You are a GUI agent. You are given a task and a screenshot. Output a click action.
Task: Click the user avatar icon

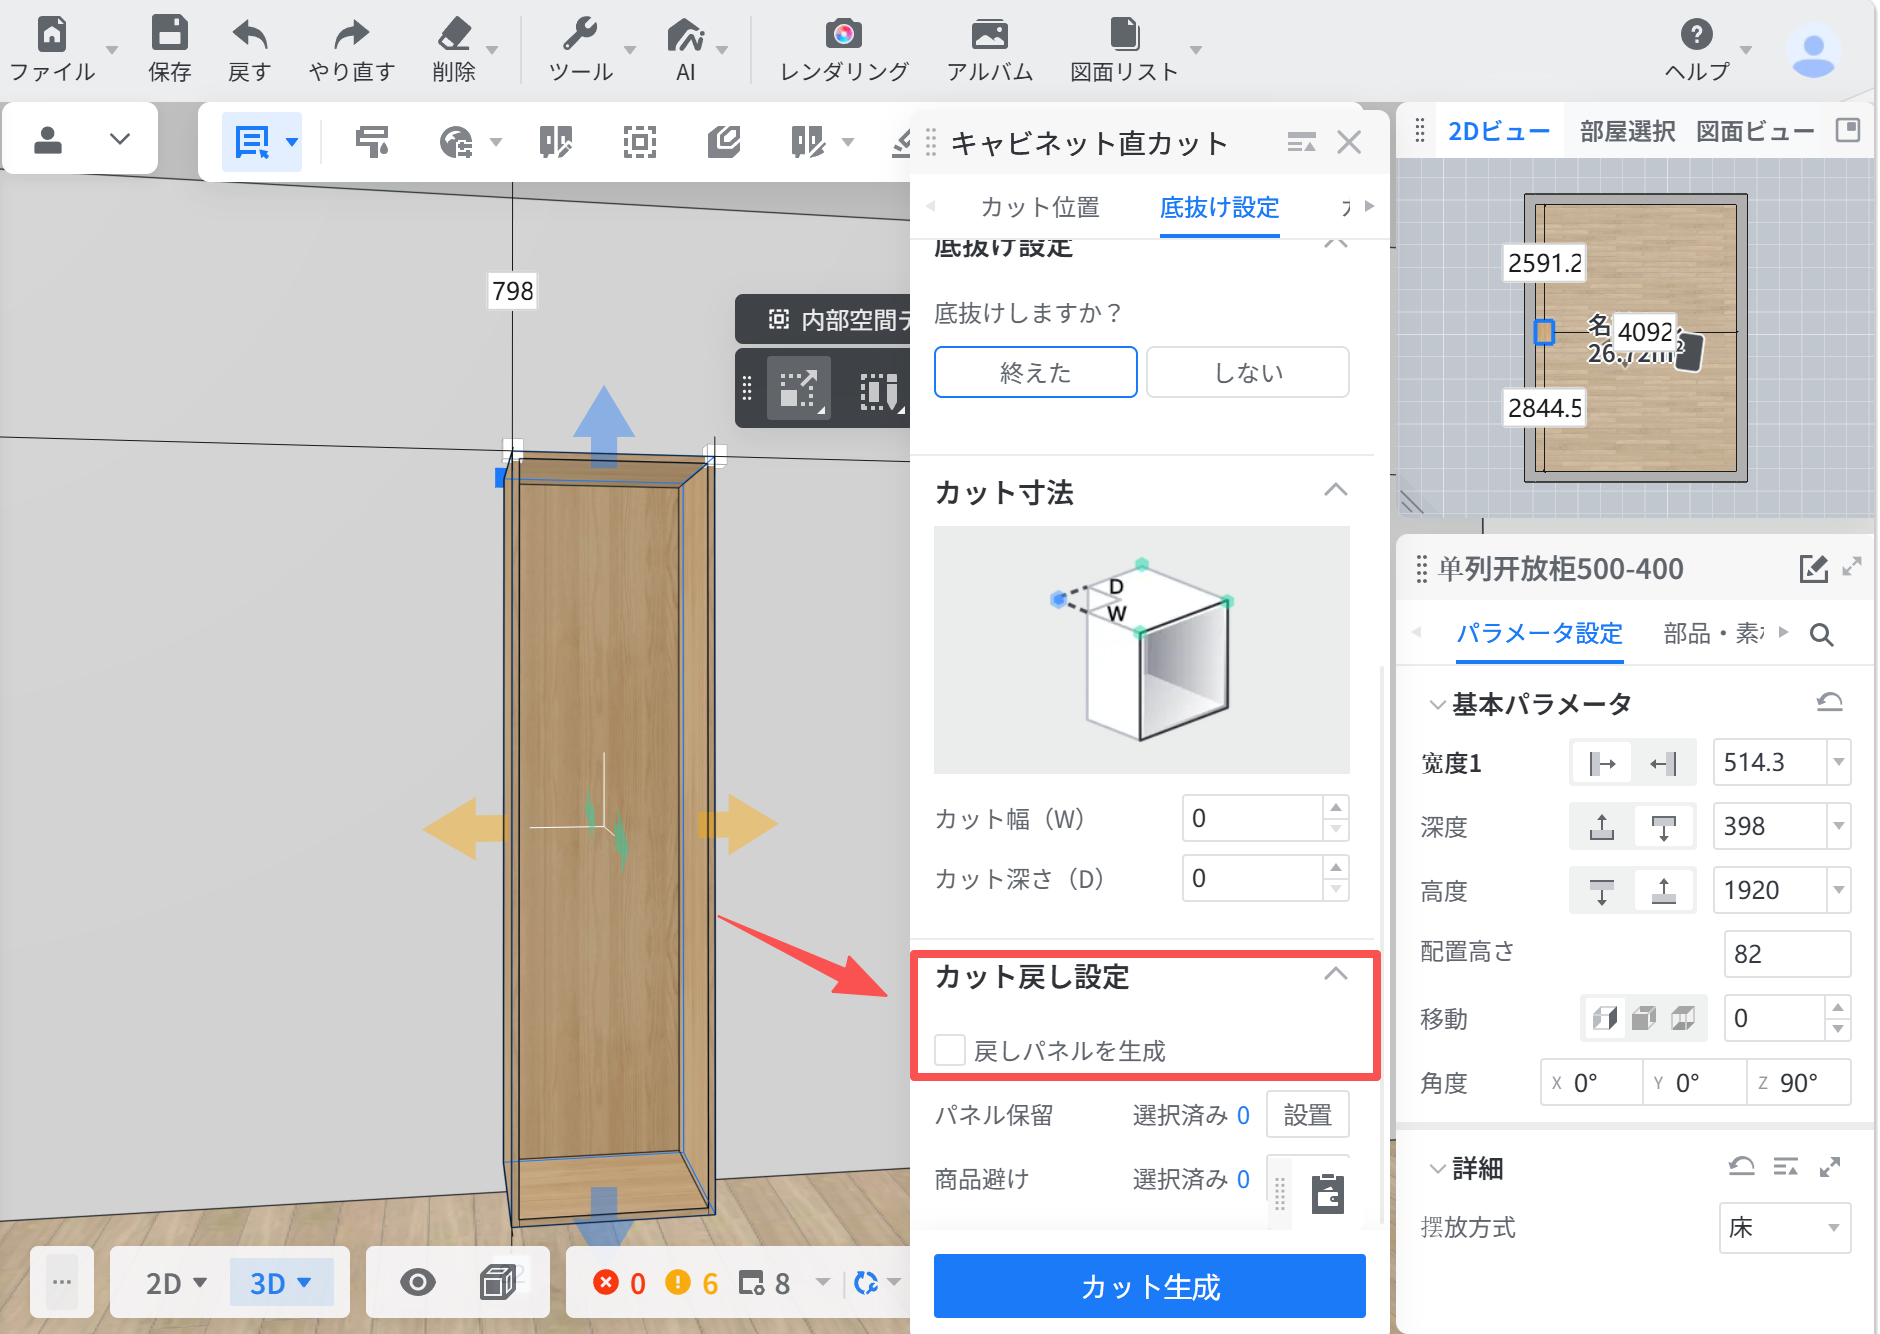pos(1813,50)
